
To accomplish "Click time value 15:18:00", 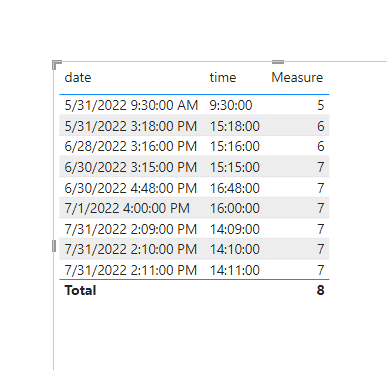I will pyautogui.click(x=235, y=126).
